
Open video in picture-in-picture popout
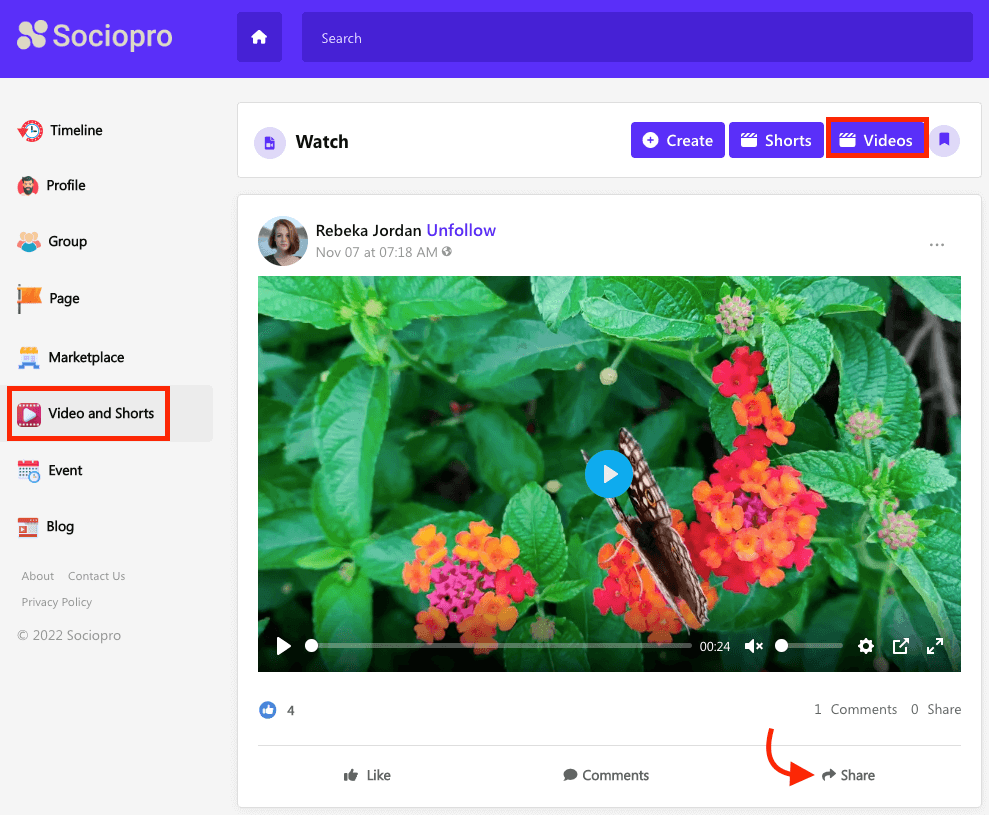[x=900, y=646]
